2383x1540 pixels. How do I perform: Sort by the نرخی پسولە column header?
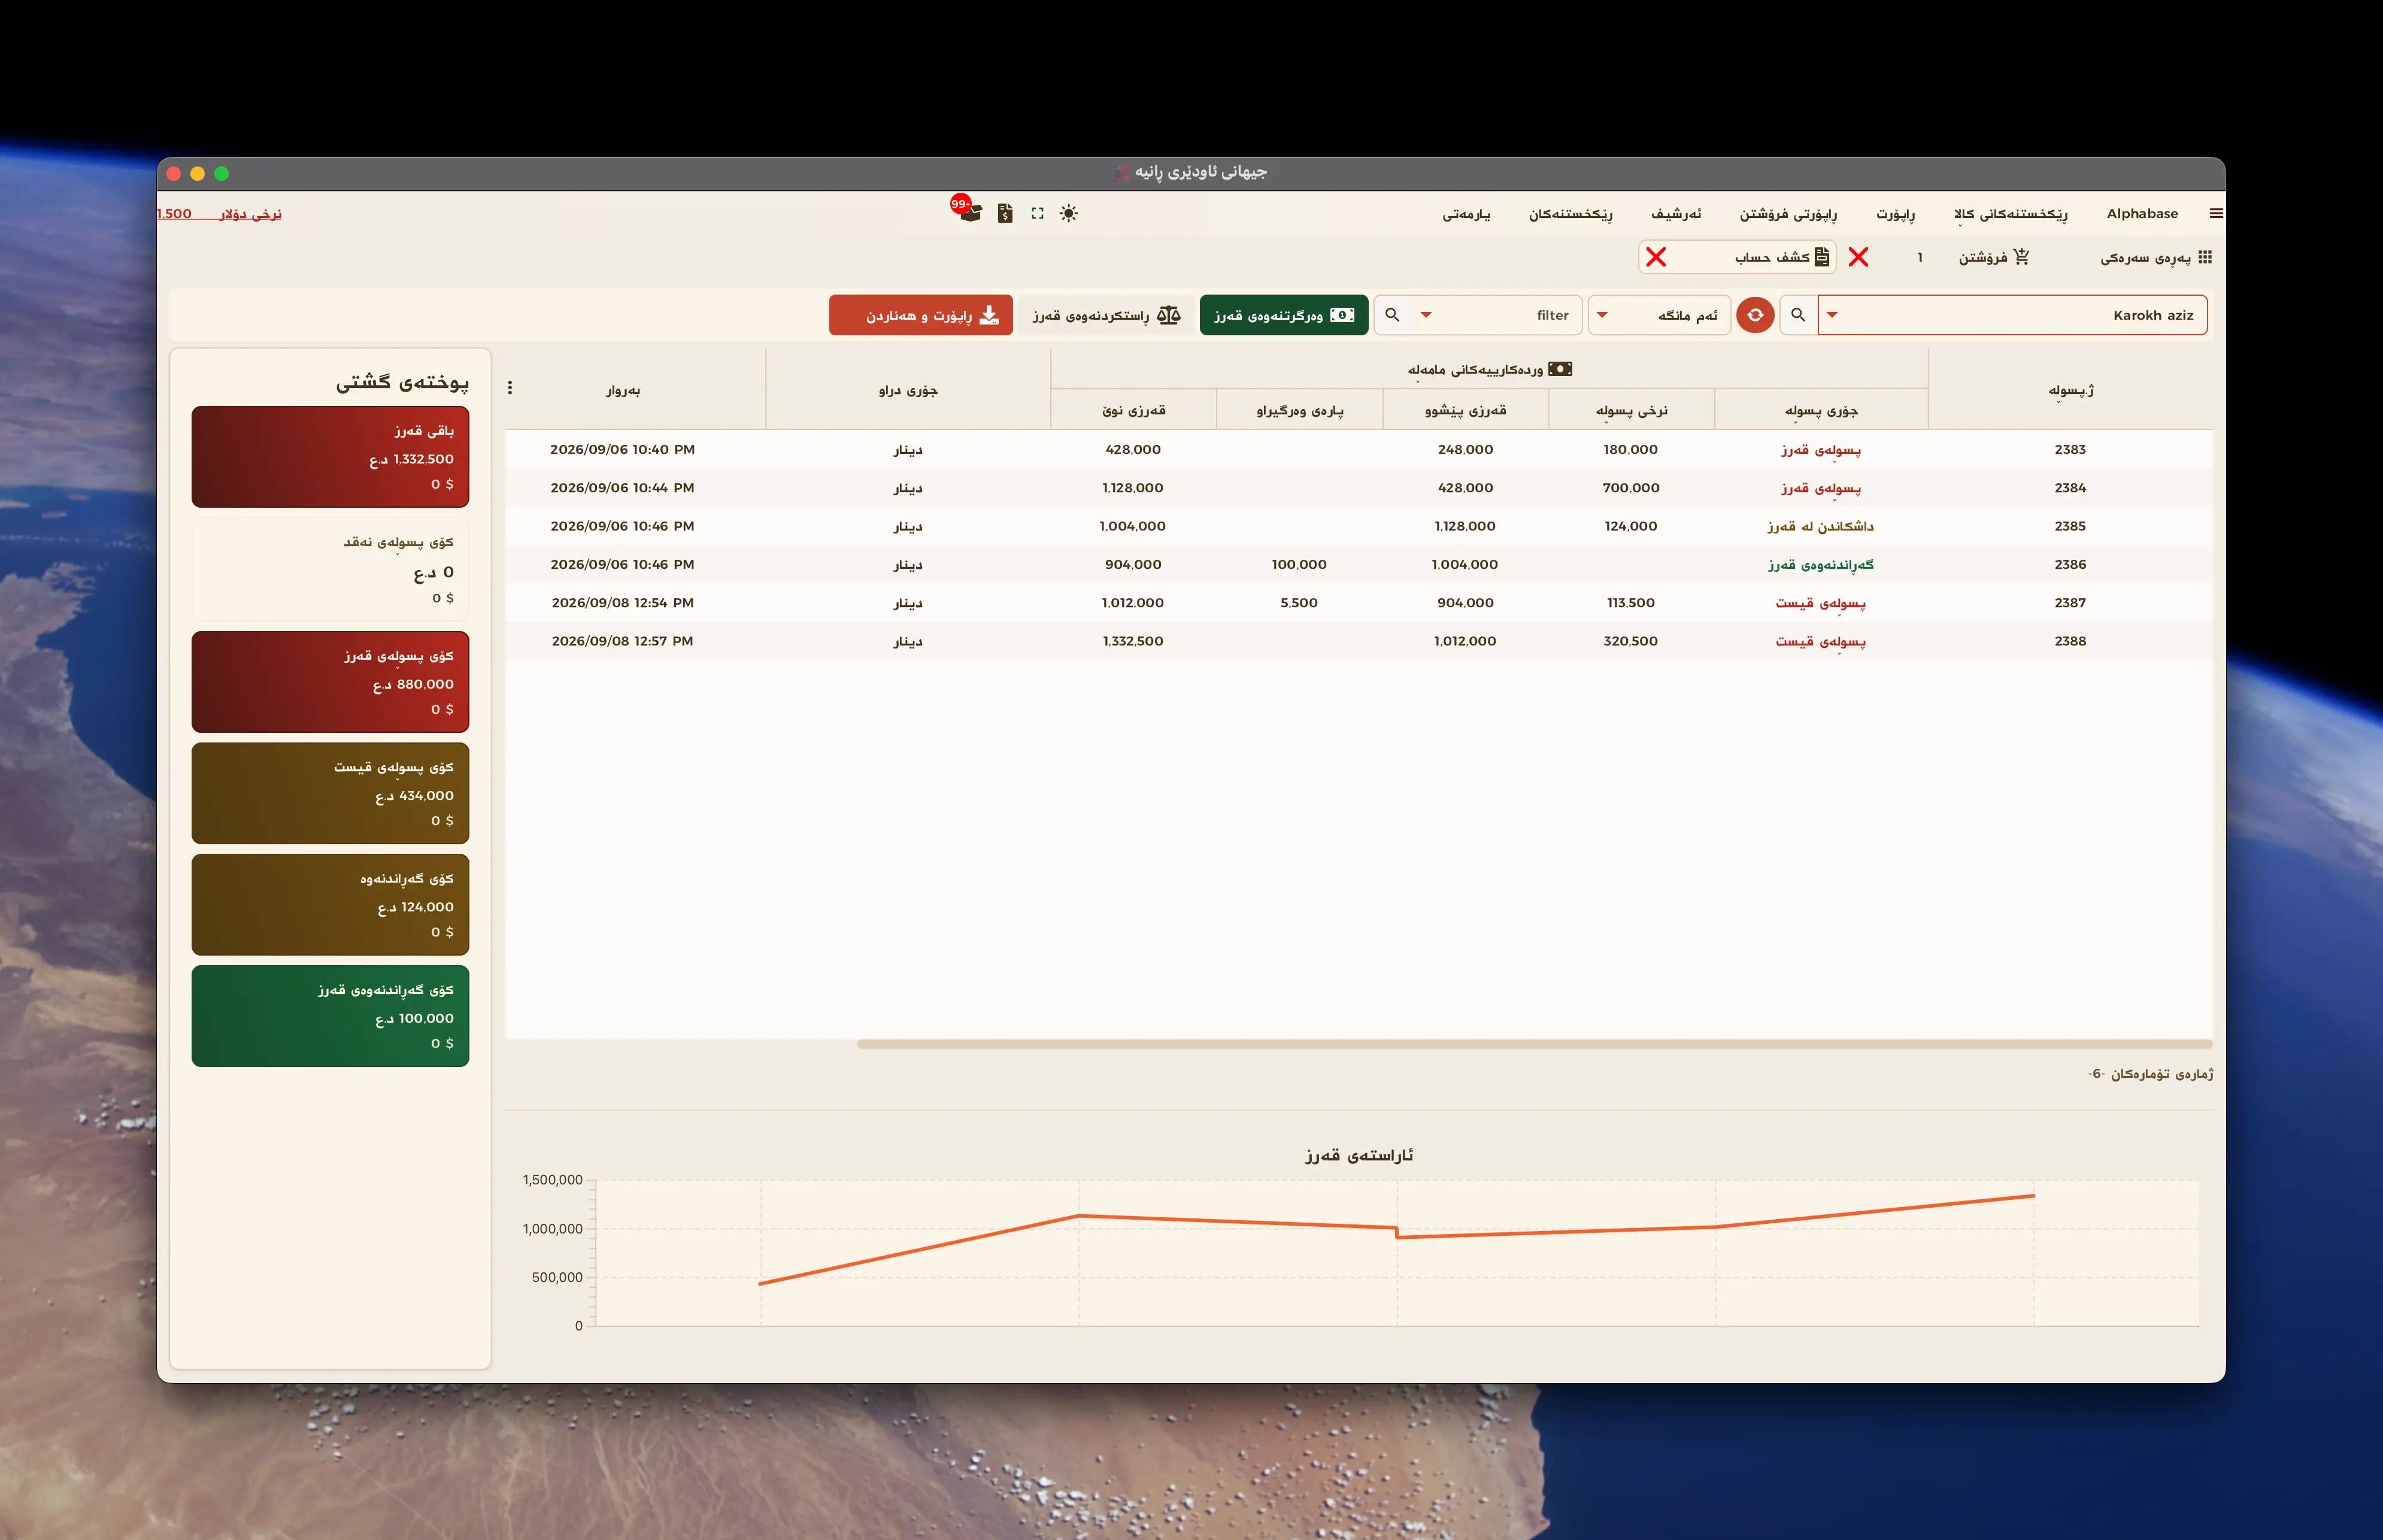click(1631, 410)
